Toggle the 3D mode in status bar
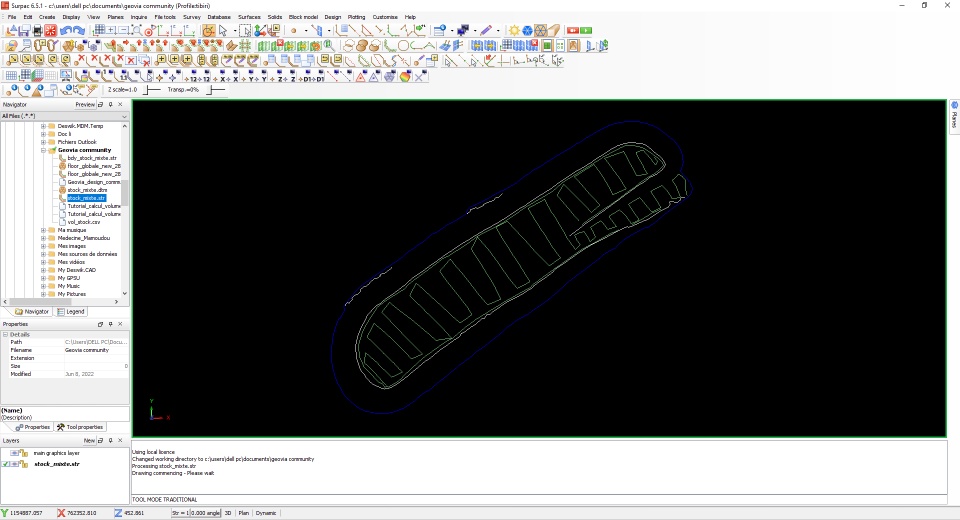Viewport: 960px width, 520px height. 228,513
